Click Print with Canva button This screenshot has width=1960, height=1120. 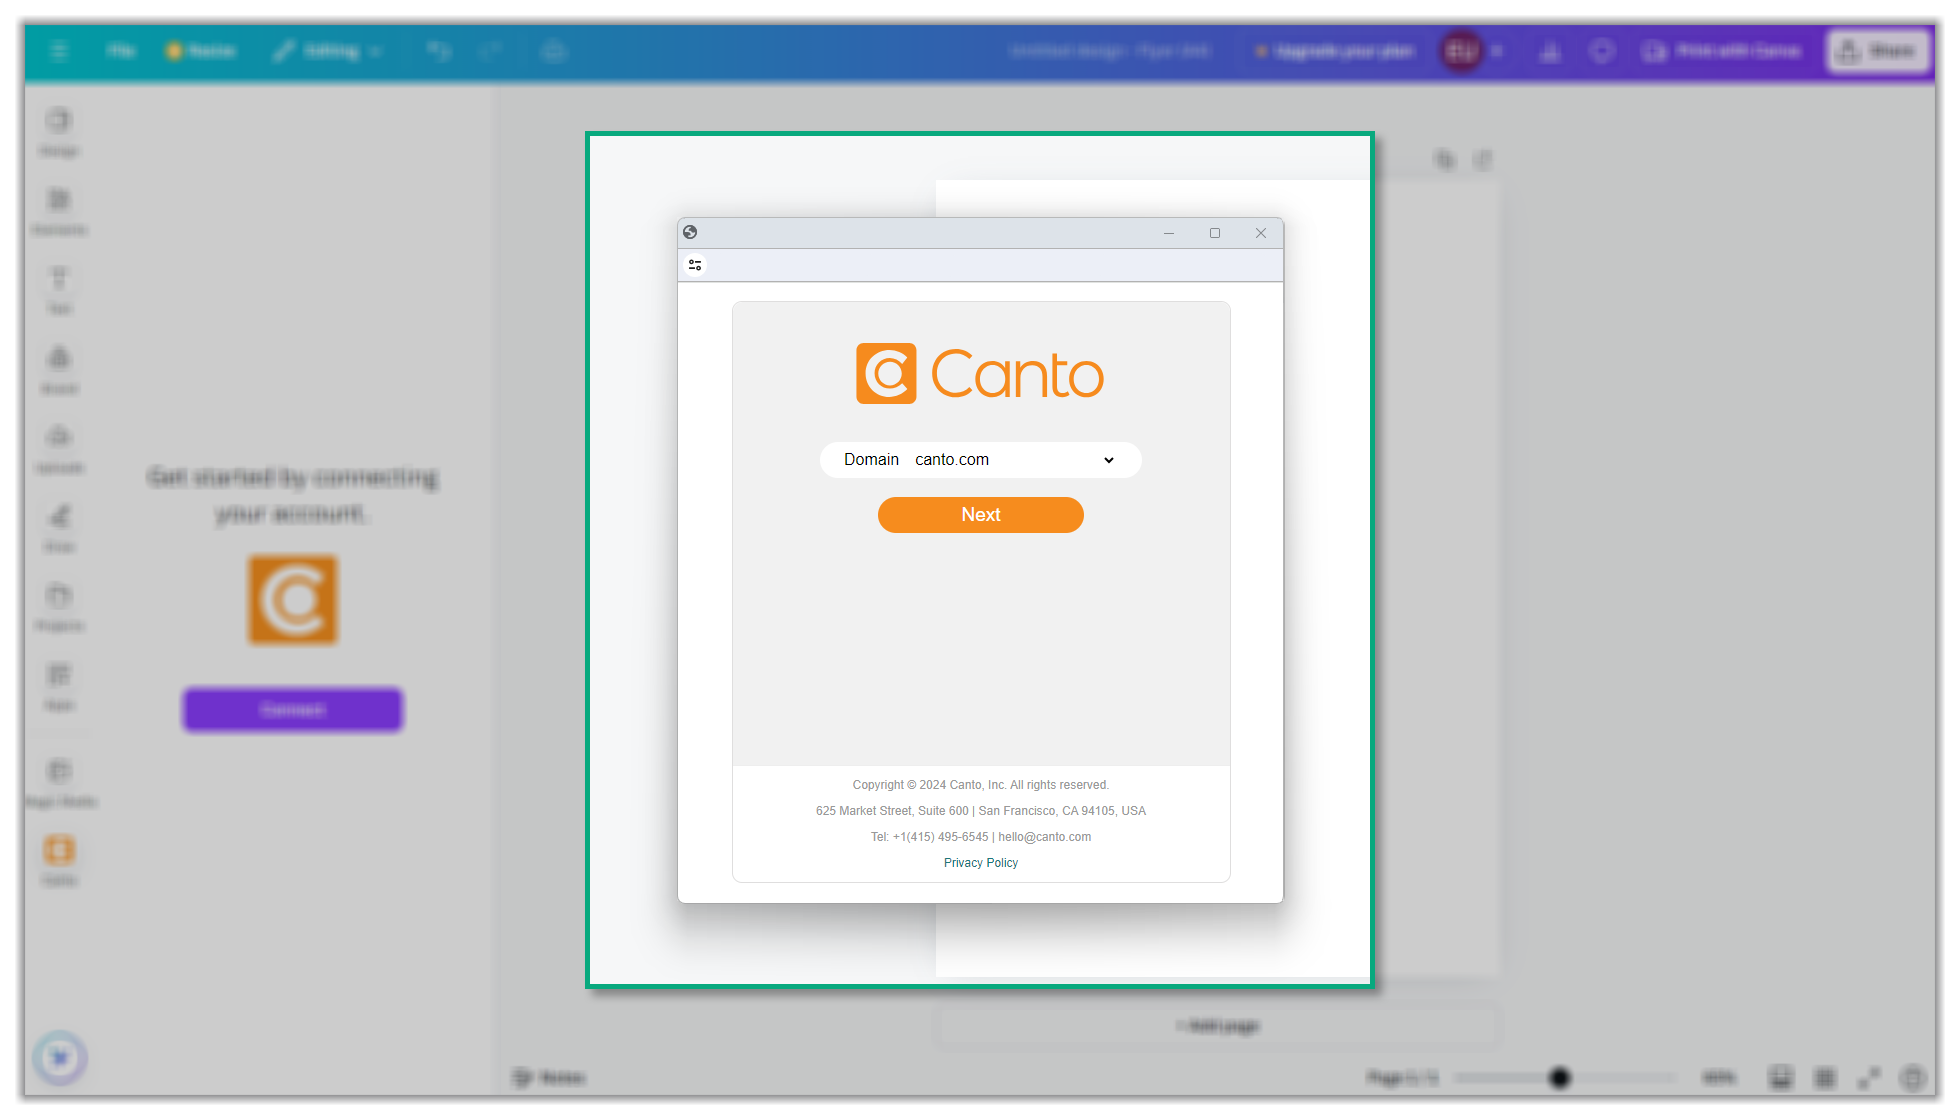click(x=1723, y=51)
